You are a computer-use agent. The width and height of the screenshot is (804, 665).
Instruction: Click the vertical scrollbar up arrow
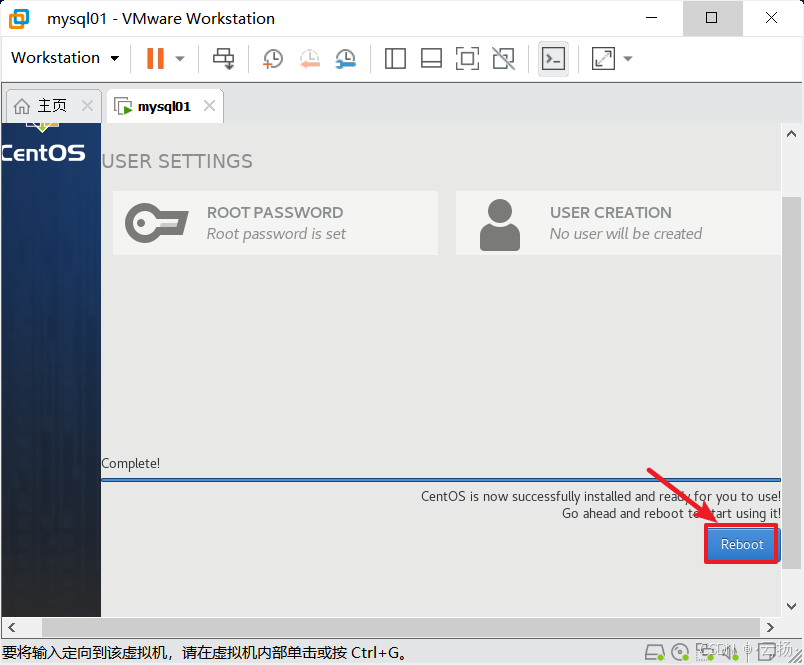pyautogui.click(x=791, y=134)
